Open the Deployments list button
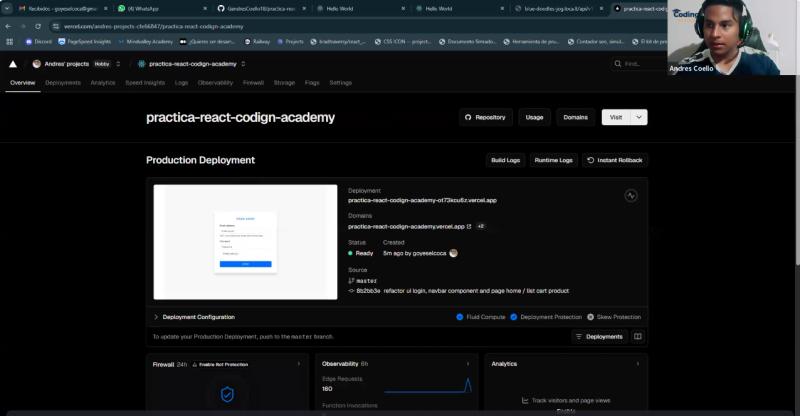 599,337
